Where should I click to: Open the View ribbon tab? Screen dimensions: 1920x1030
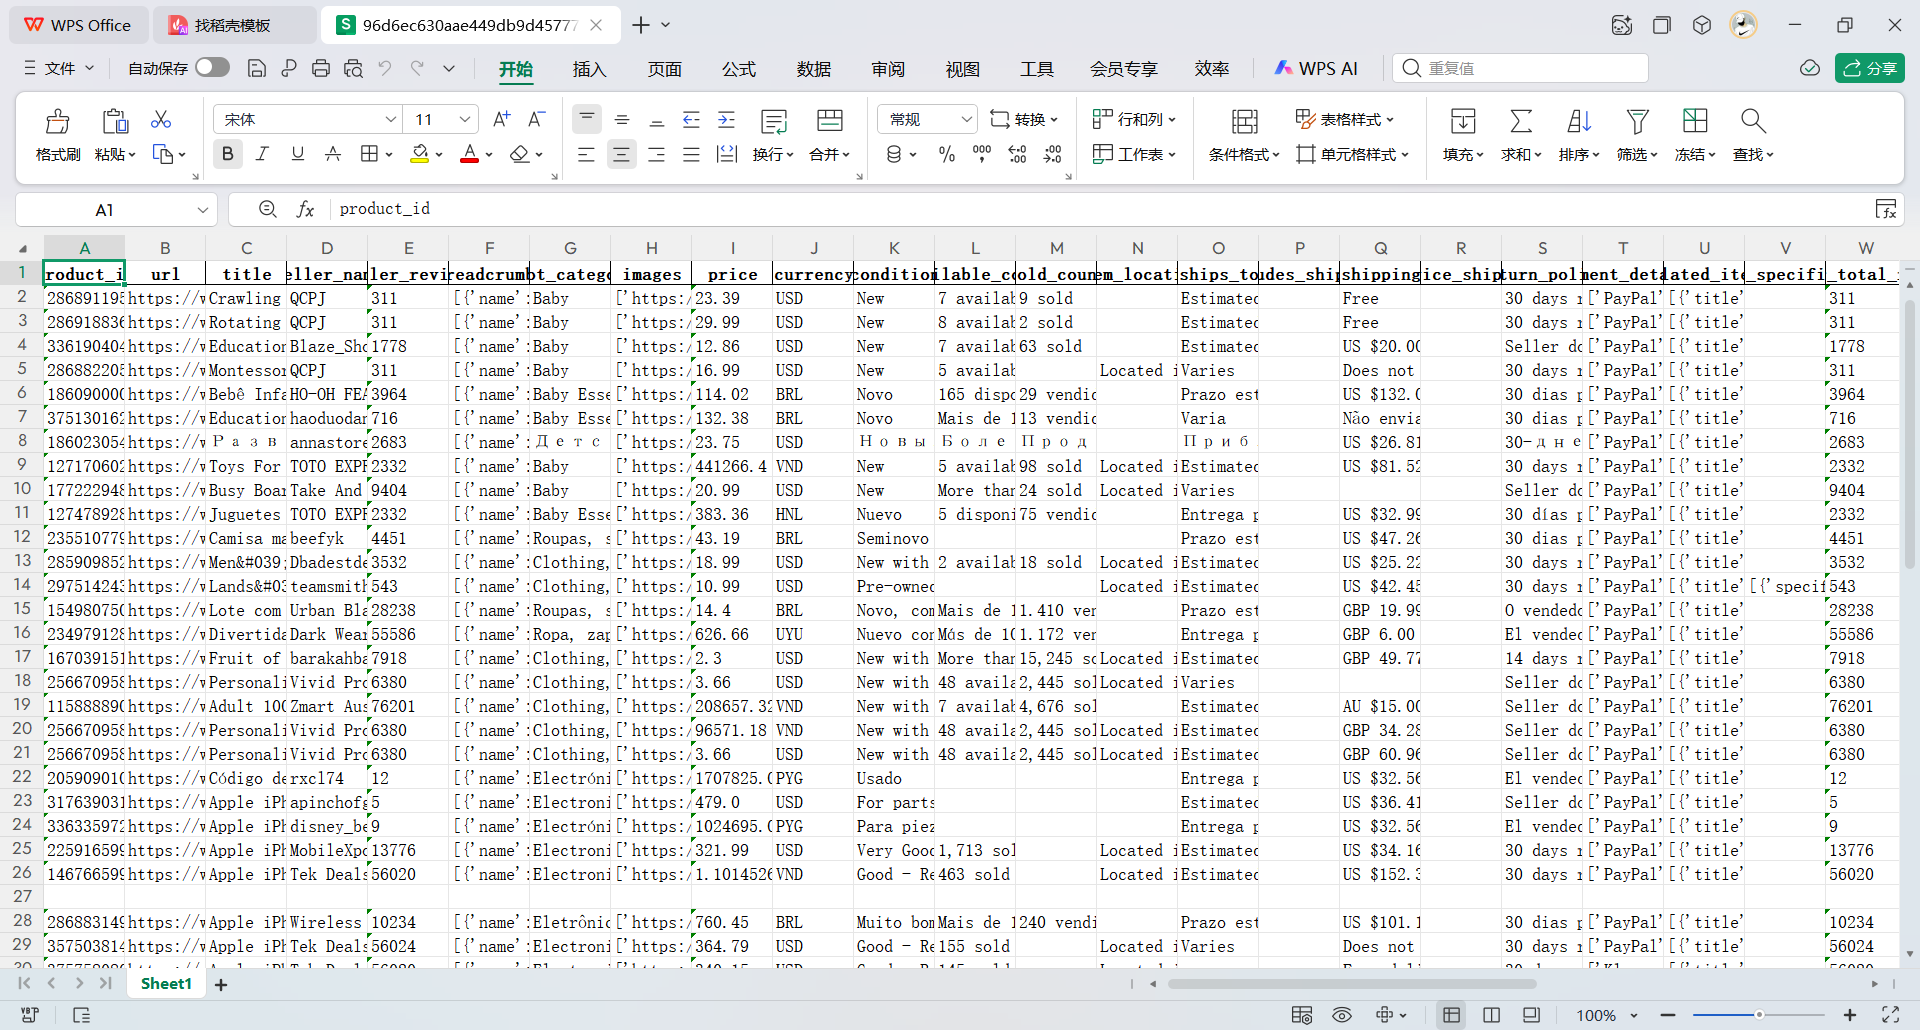pos(963,69)
